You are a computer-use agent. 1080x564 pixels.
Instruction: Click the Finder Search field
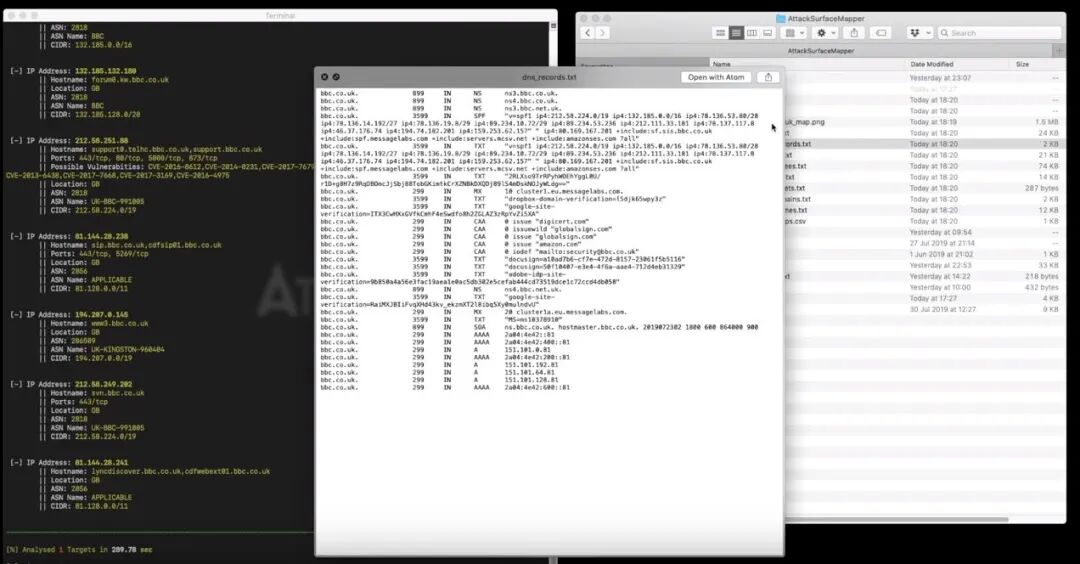[x=999, y=33]
